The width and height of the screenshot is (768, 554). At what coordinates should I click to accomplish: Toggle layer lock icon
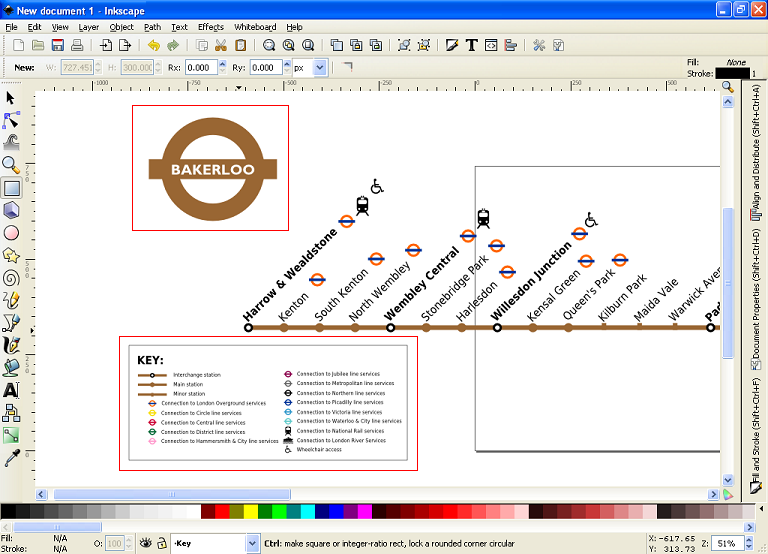pyautogui.click(x=162, y=543)
